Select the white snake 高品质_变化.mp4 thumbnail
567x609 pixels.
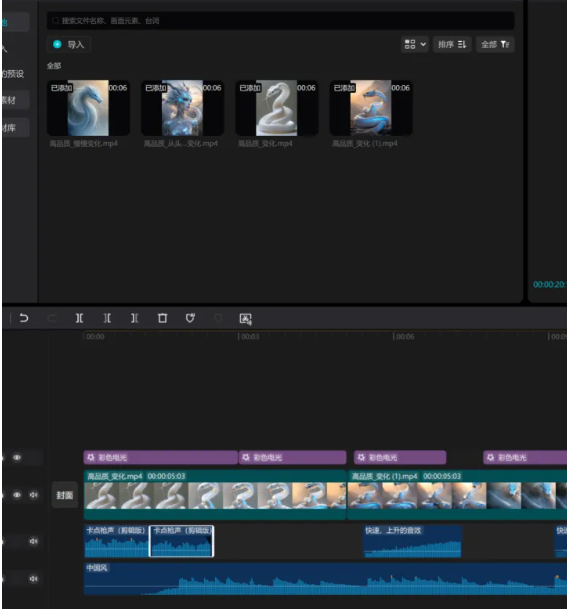click(x=277, y=108)
